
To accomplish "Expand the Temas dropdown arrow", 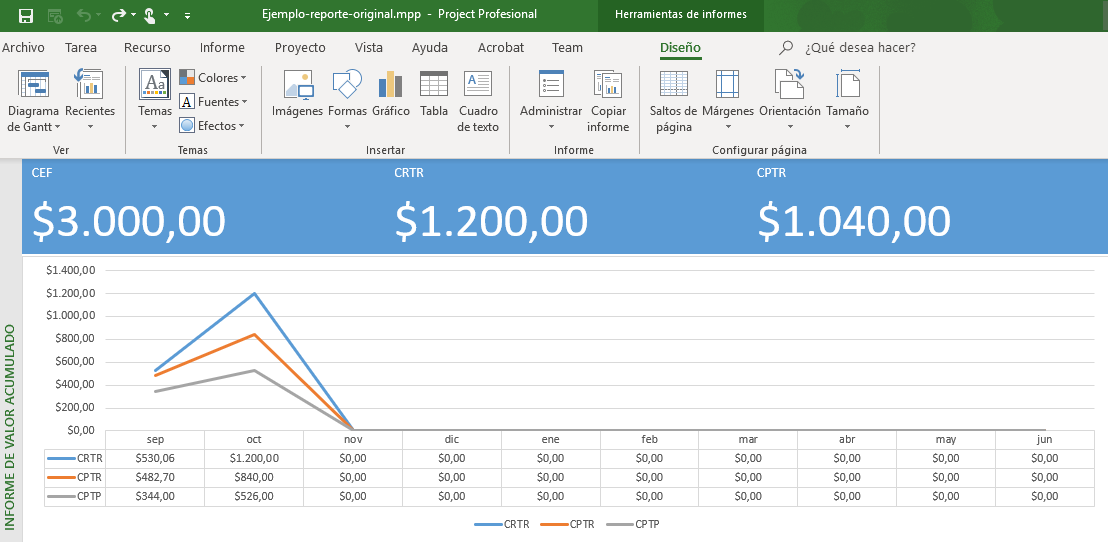I will tap(155, 127).
